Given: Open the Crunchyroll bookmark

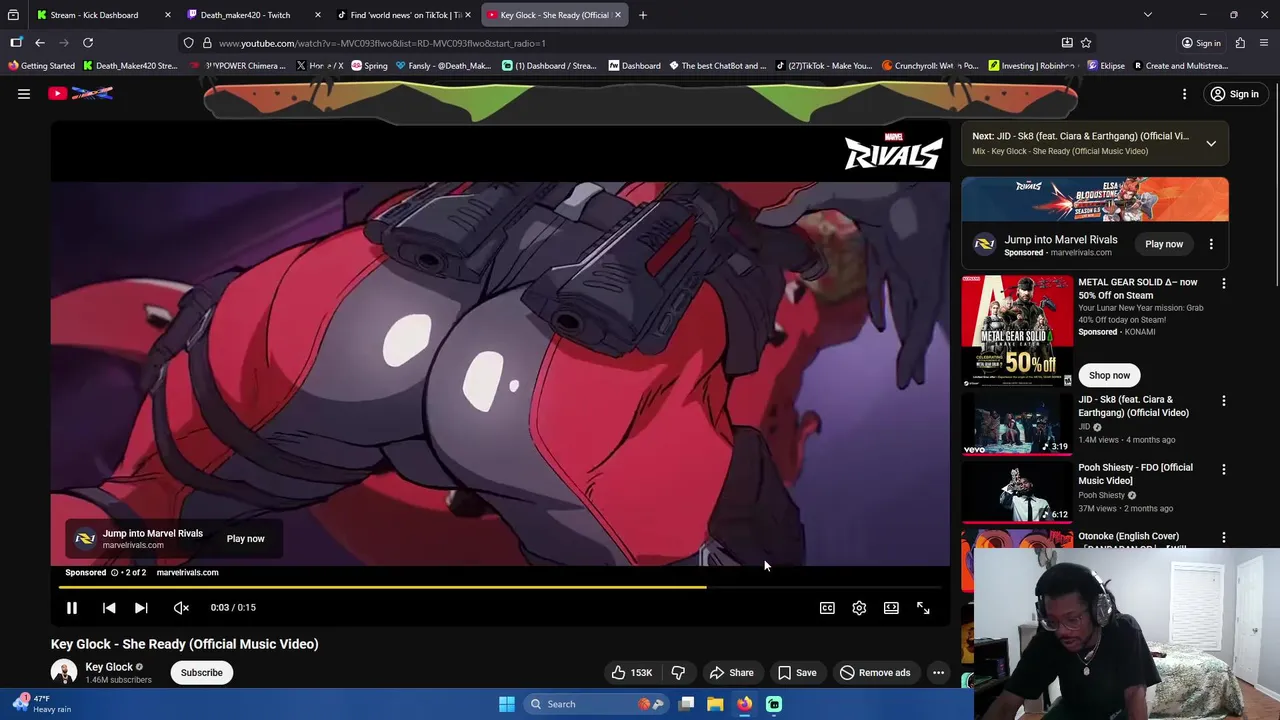Looking at the screenshot, I should pos(930,66).
